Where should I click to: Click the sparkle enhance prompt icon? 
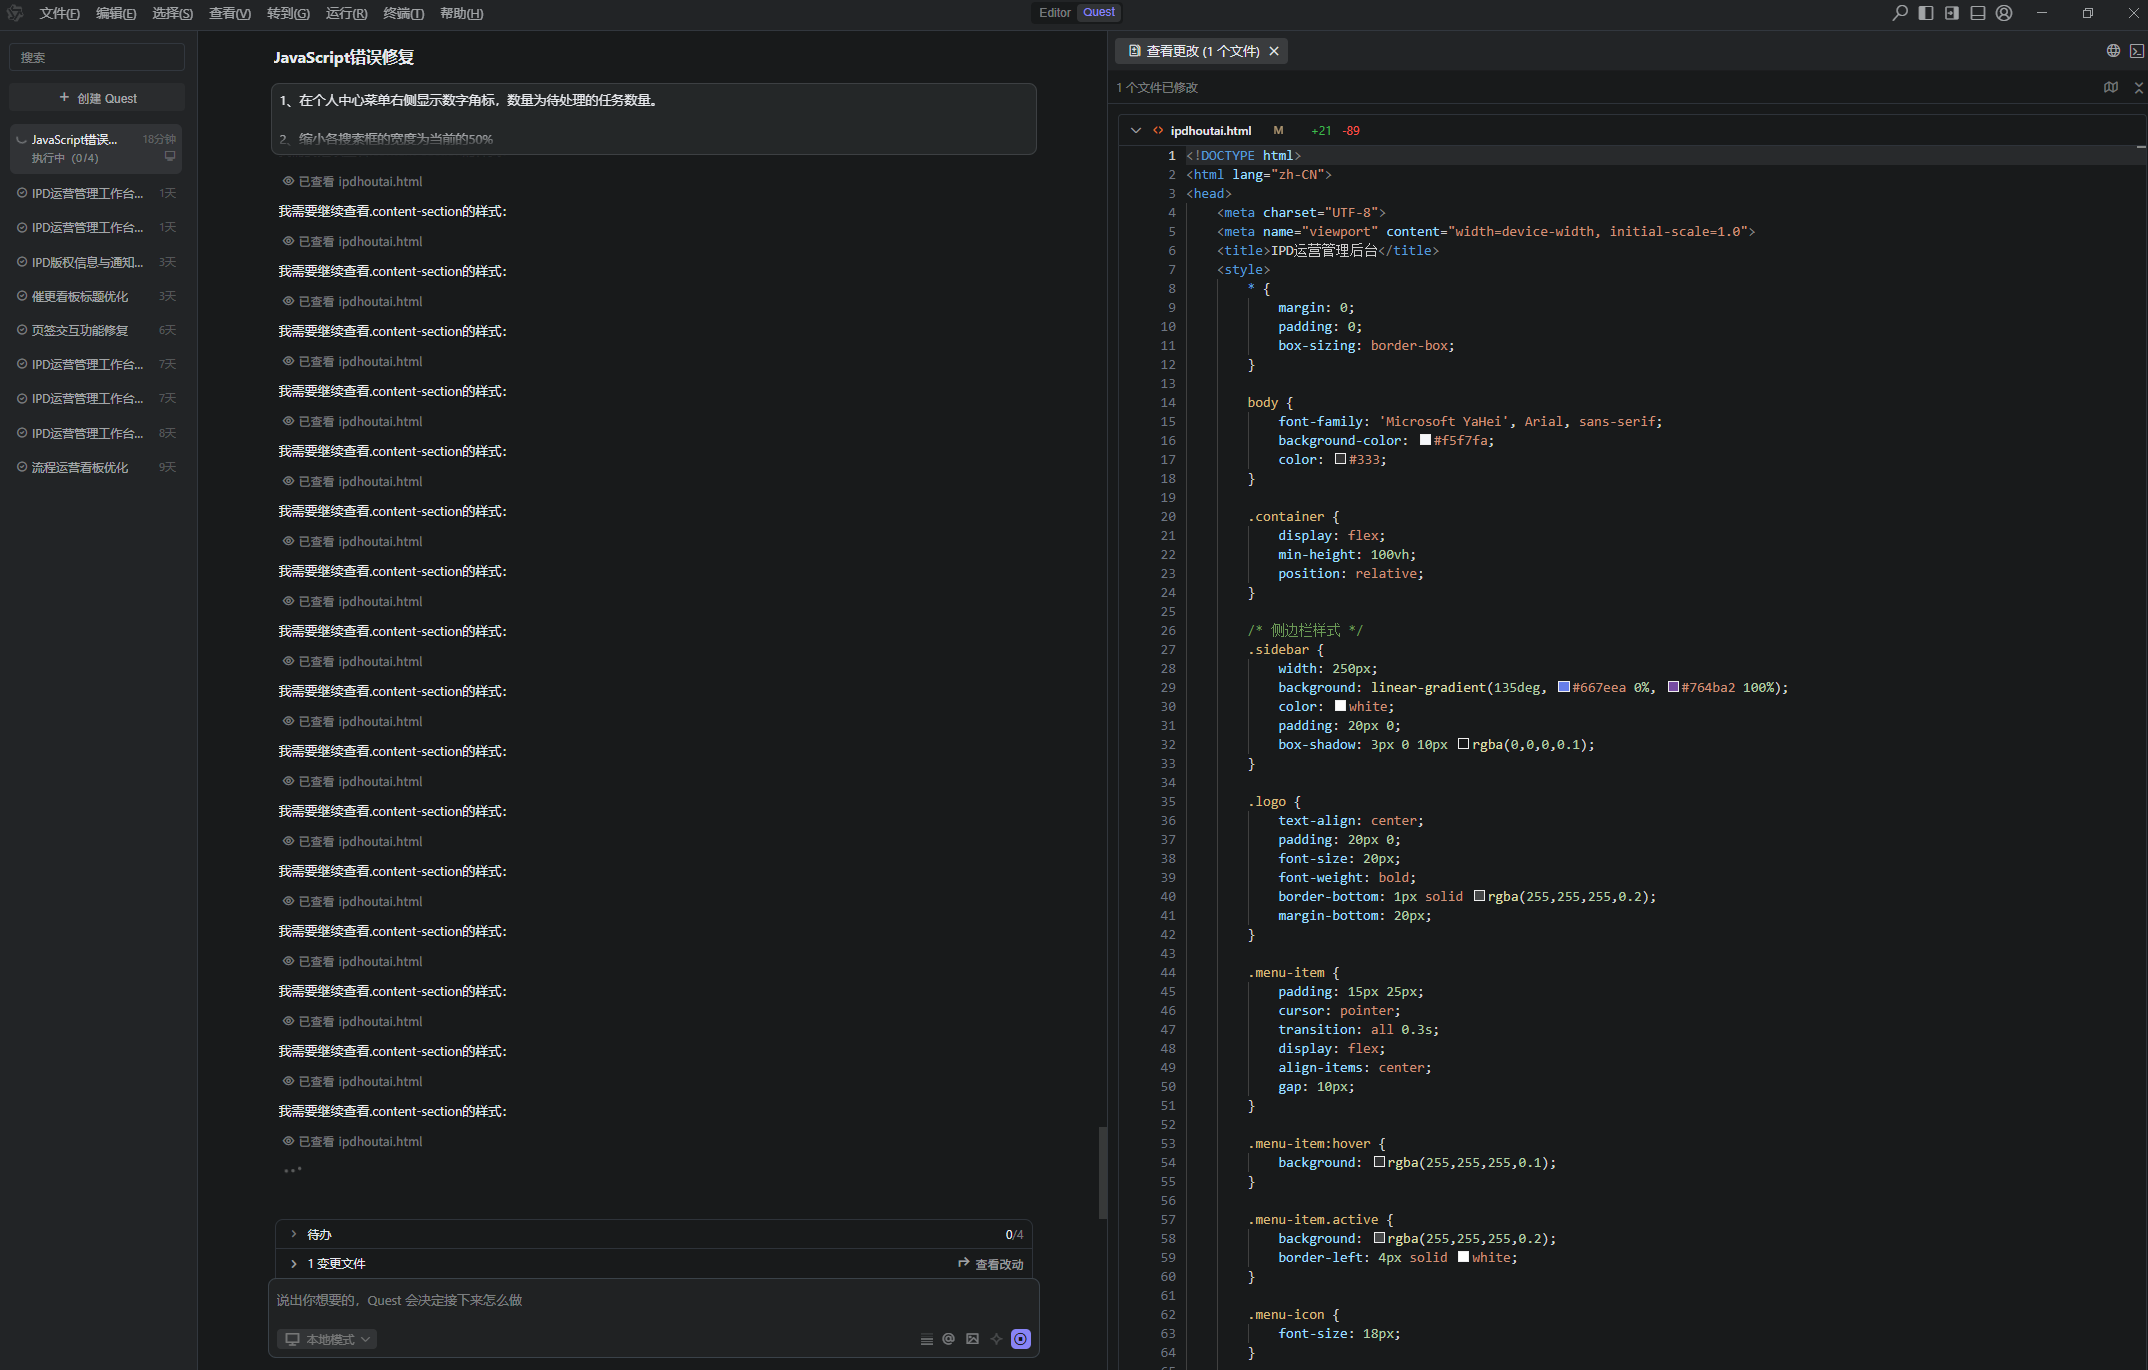[996, 1339]
